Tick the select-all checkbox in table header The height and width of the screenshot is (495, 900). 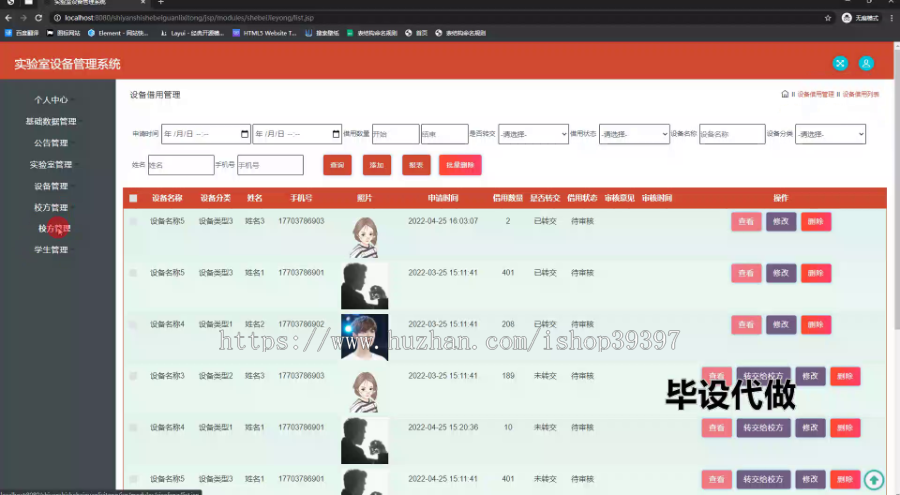(x=133, y=198)
